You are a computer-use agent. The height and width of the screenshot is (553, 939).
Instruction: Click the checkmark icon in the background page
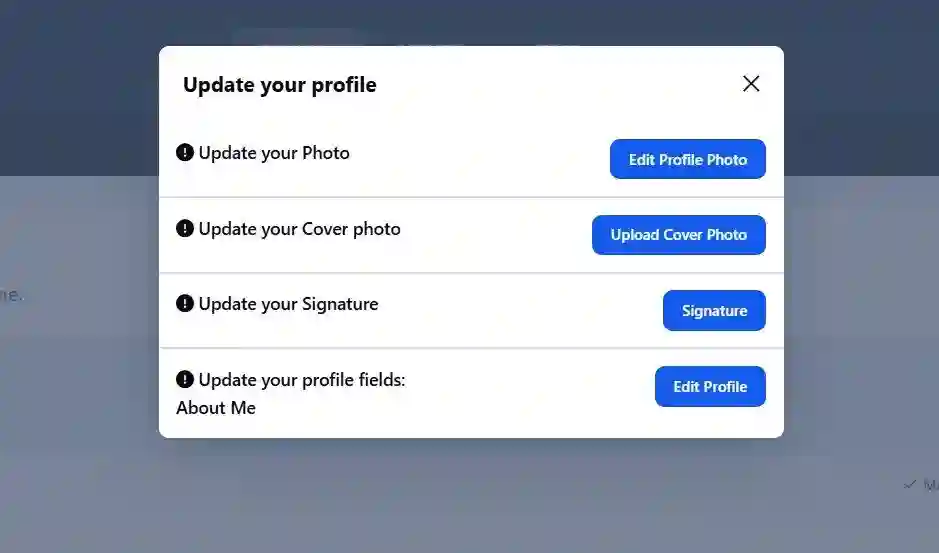pos(910,484)
